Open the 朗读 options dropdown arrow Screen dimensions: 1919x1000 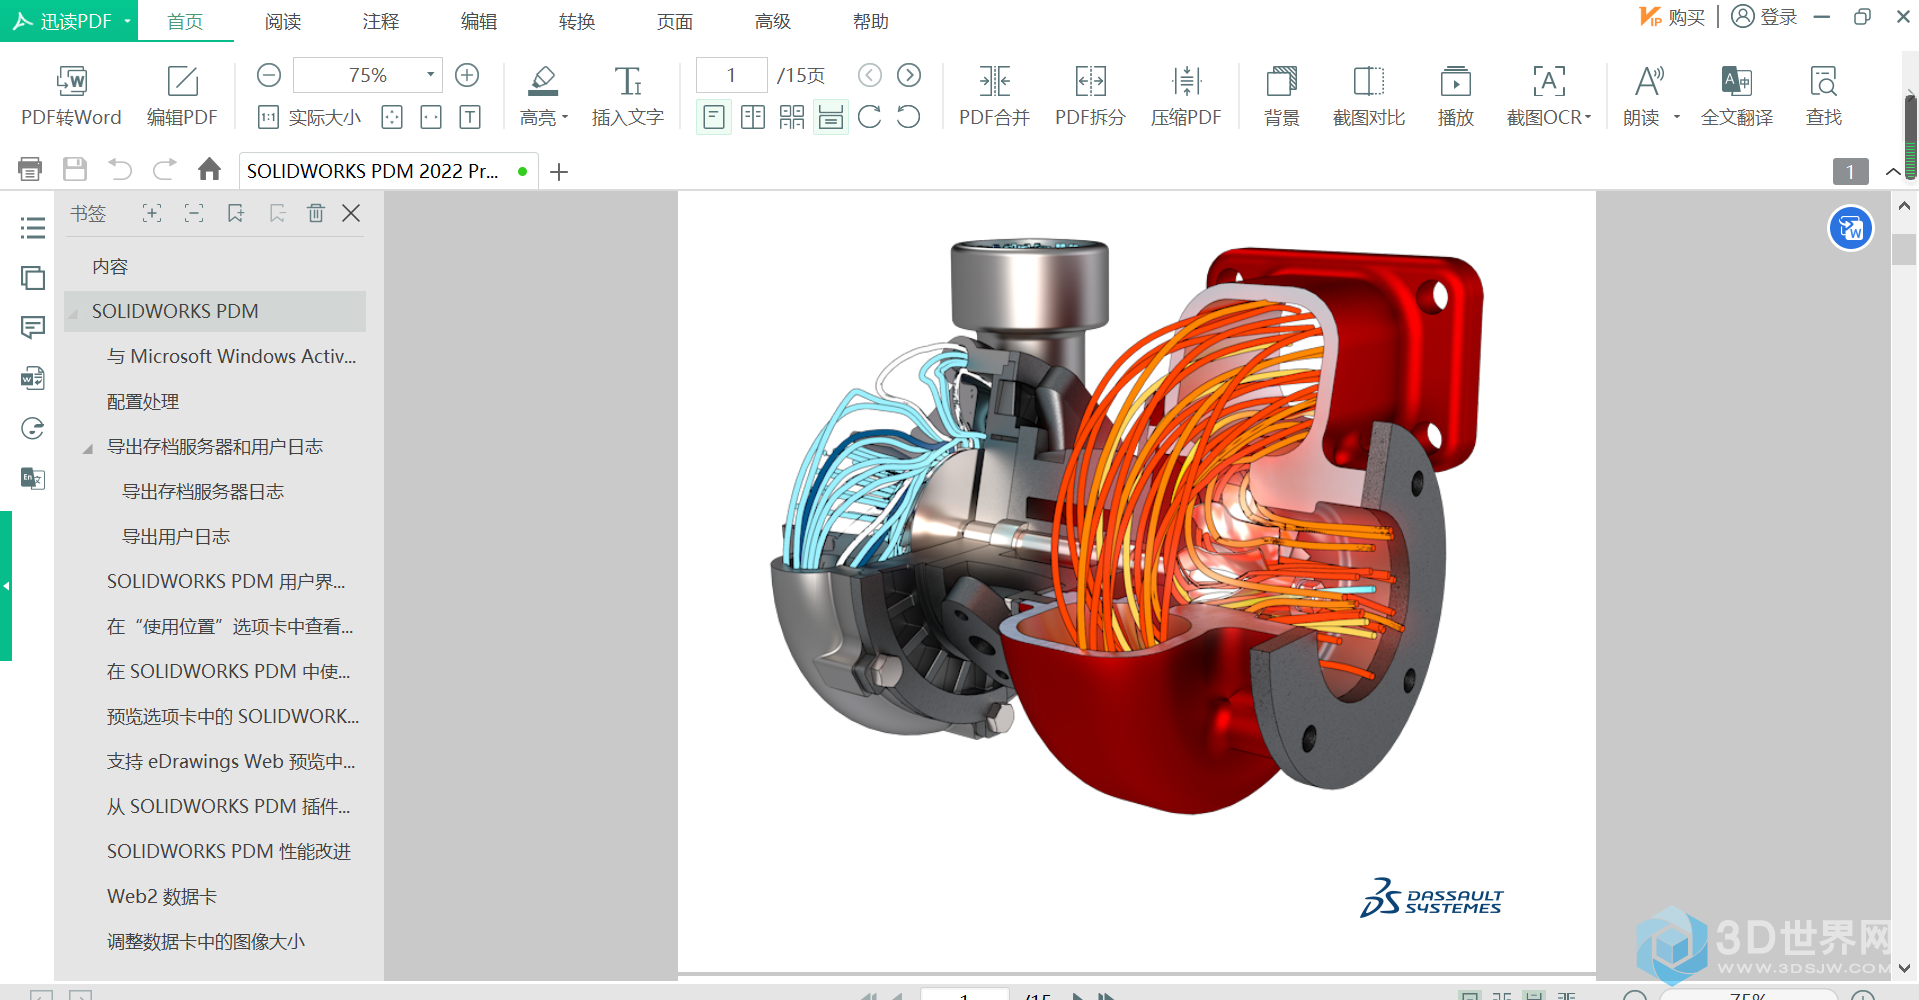tap(1677, 117)
